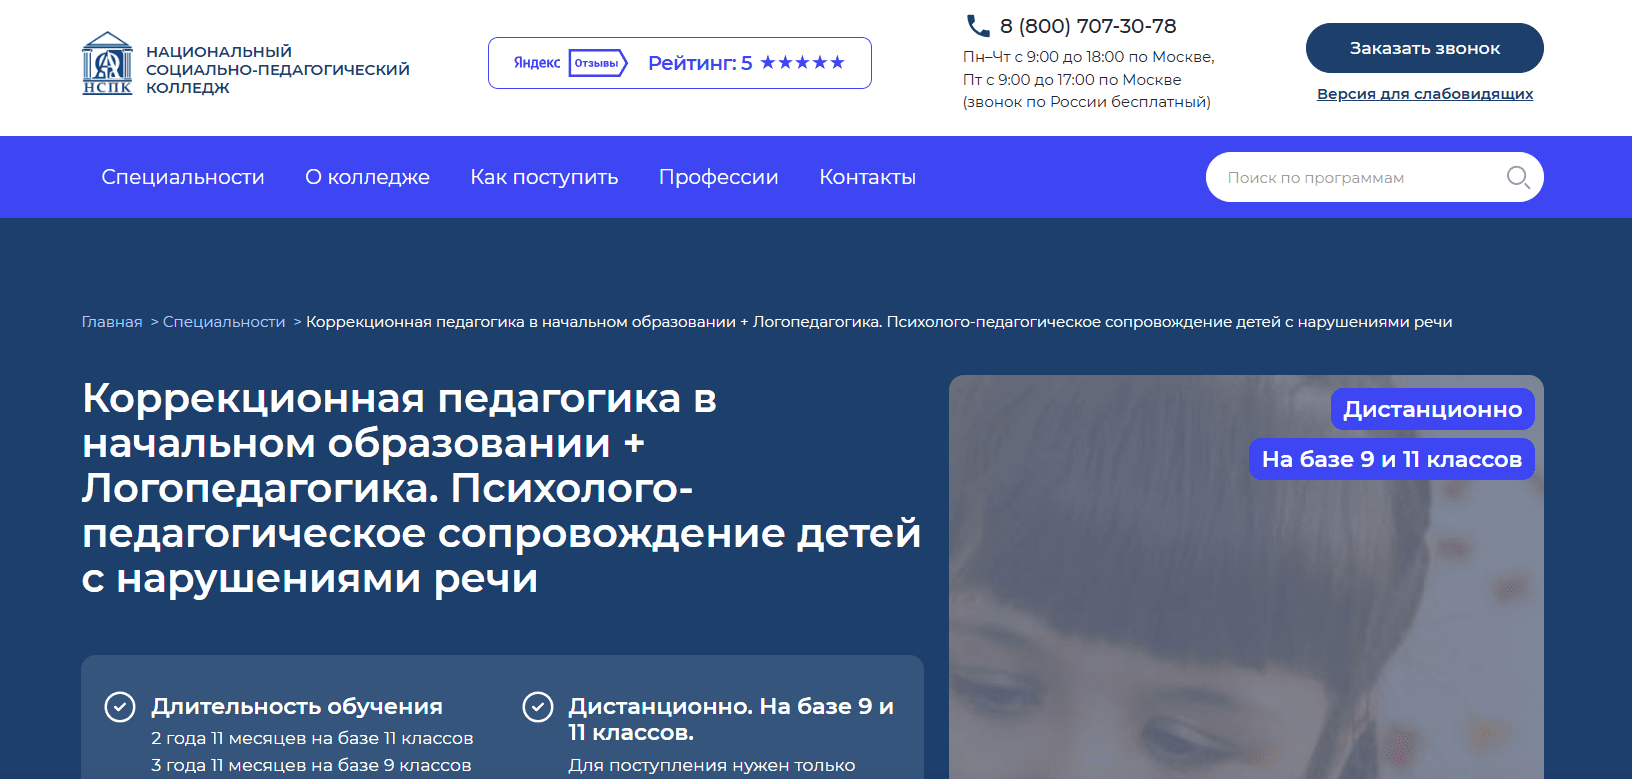Screen dimensions: 1632x779
Task: Select the Длительность обучения heading text
Action: [297, 706]
